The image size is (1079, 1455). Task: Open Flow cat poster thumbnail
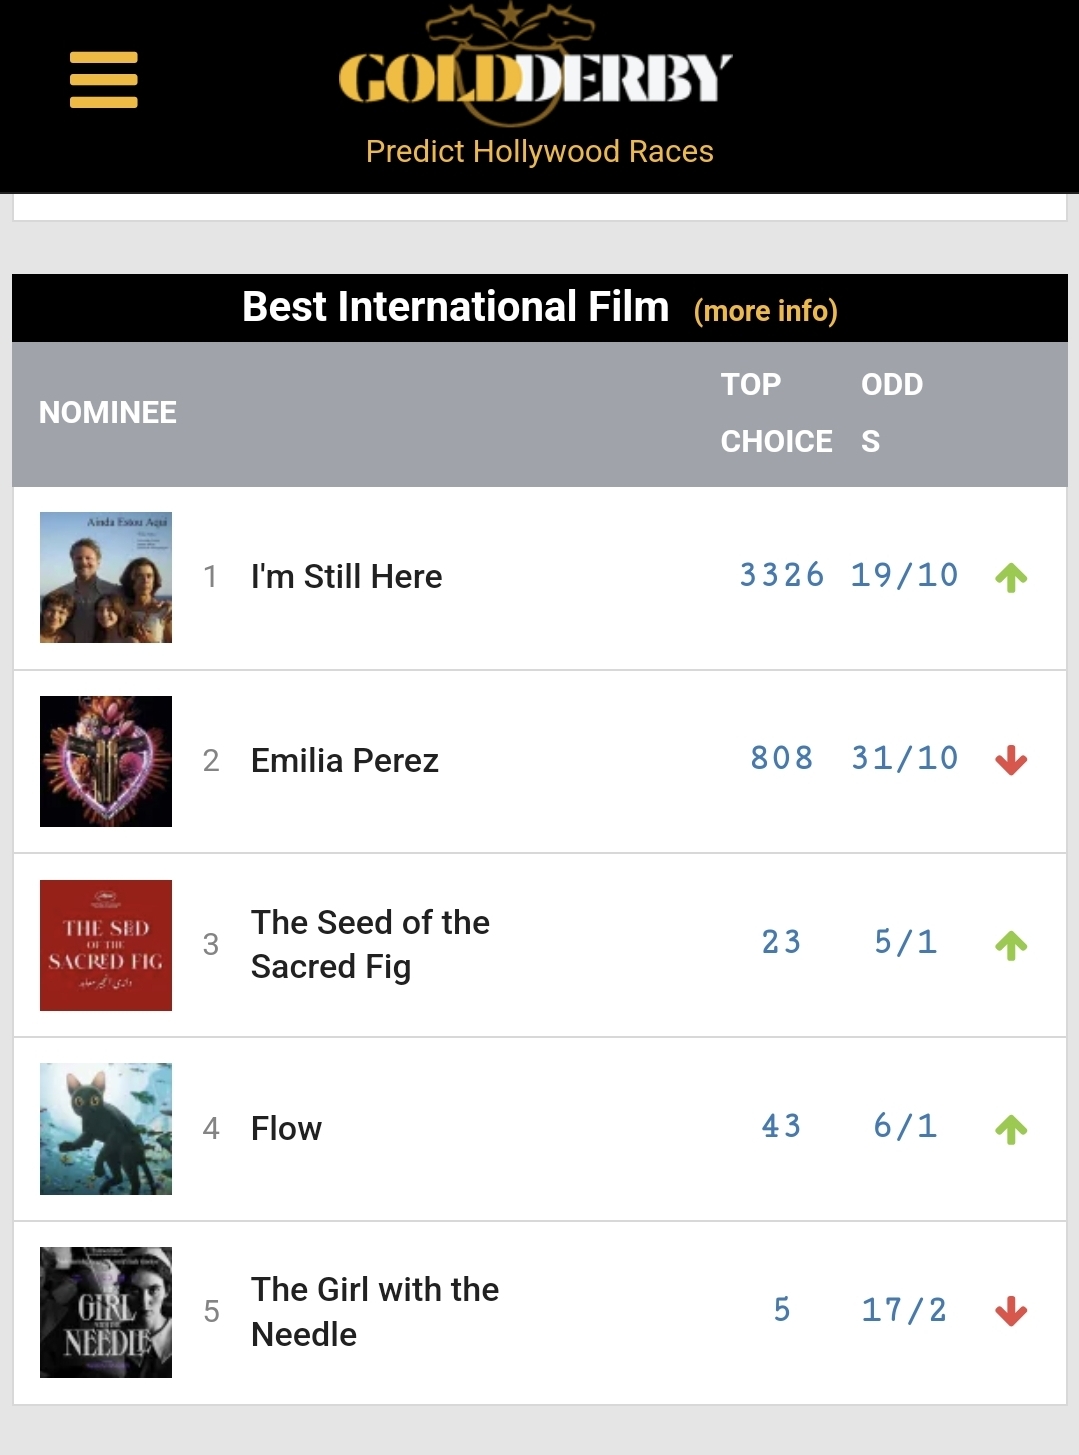tap(106, 1129)
